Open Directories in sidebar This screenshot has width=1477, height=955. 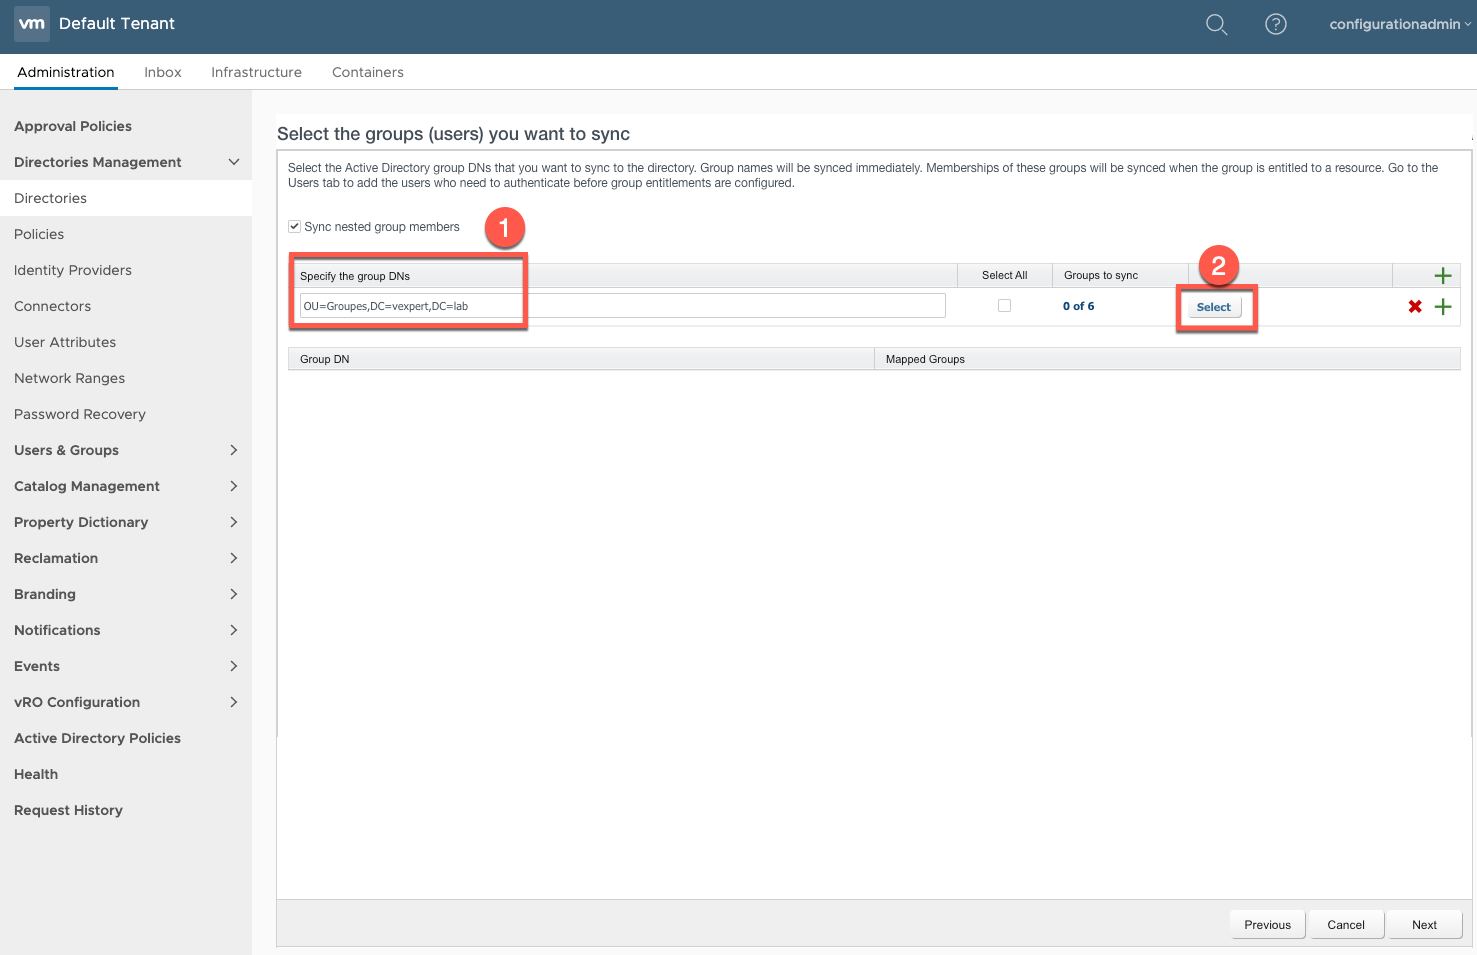(50, 198)
